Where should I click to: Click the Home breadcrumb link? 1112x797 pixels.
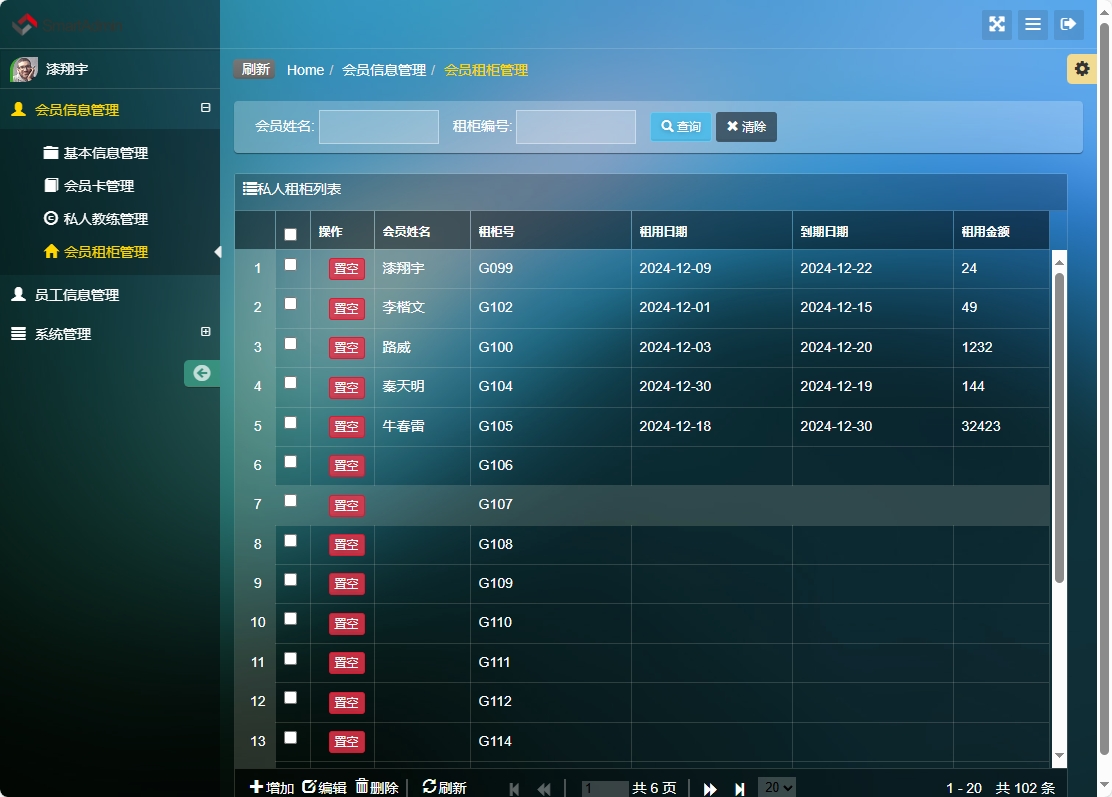click(305, 70)
